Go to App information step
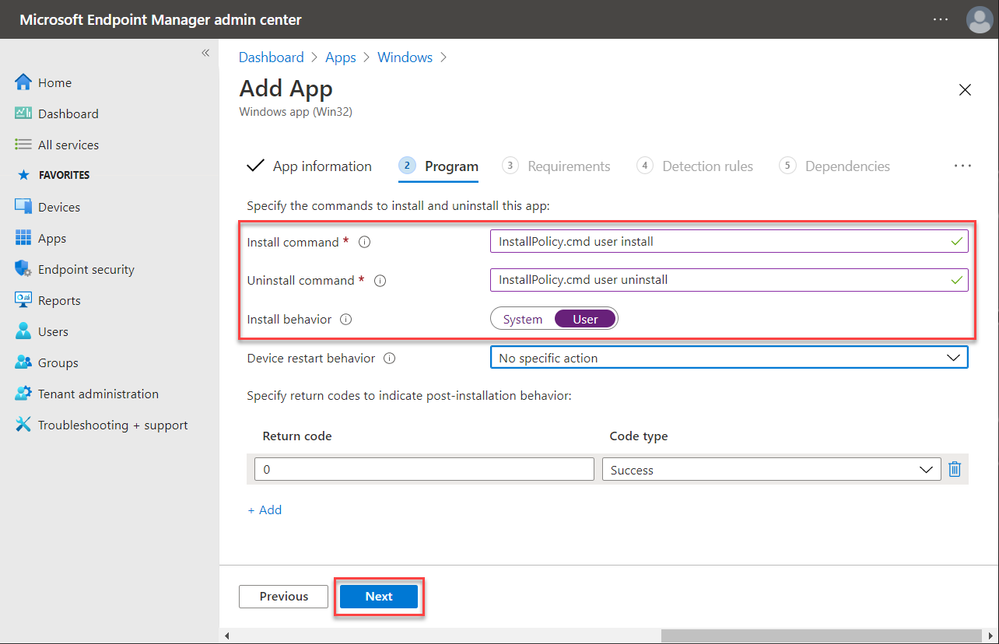 (x=310, y=166)
